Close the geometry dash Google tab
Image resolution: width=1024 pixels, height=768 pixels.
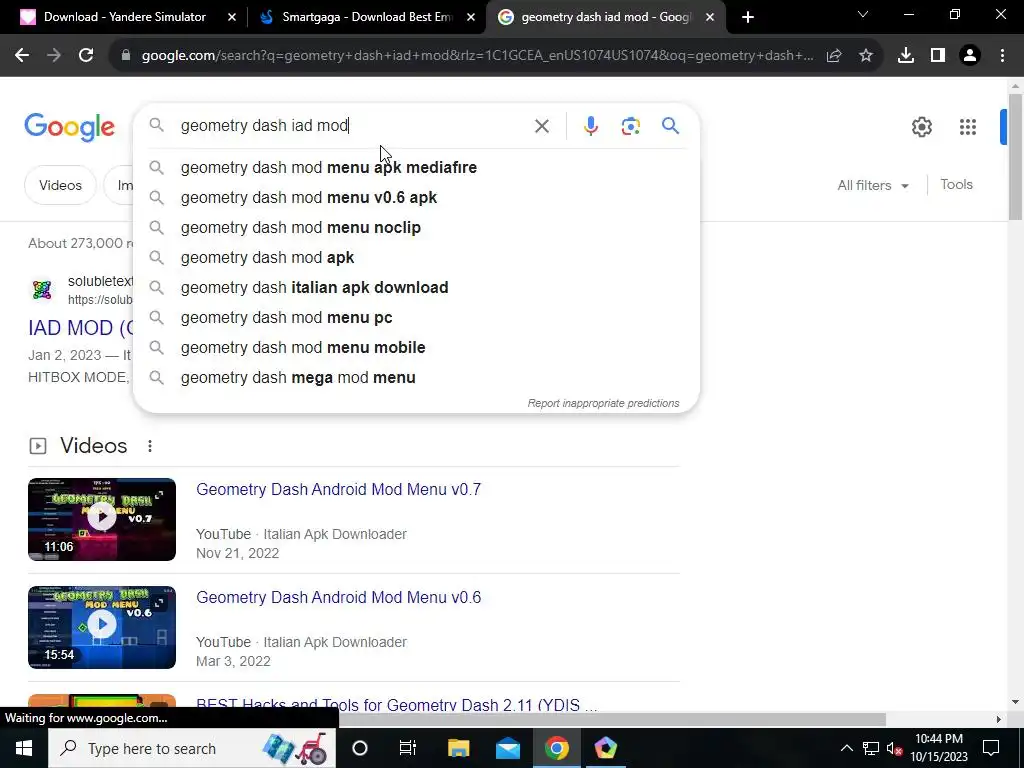(x=710, y=18)
